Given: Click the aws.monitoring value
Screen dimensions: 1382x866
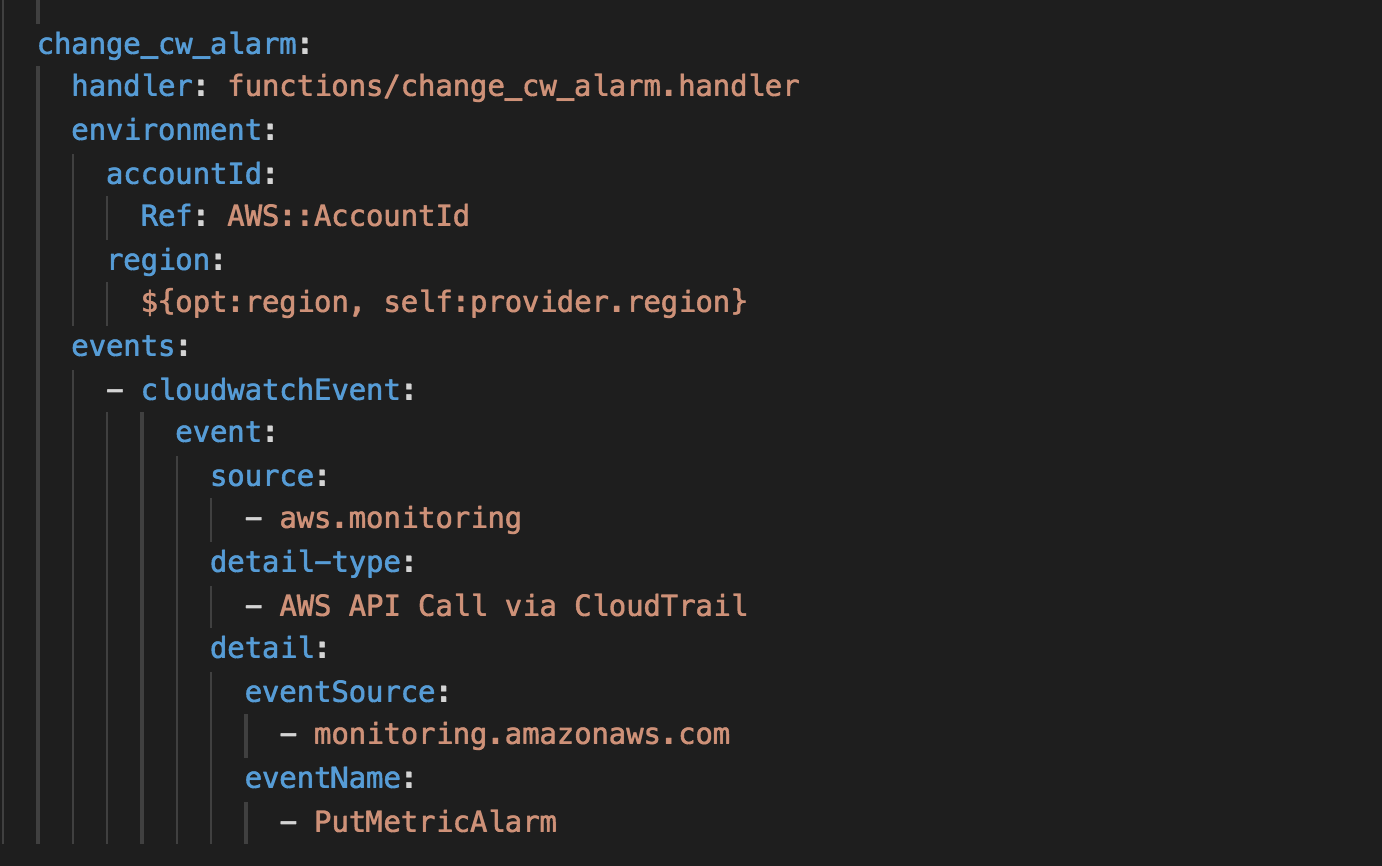Looking at the screenshot, I should (x=400, y=519).
